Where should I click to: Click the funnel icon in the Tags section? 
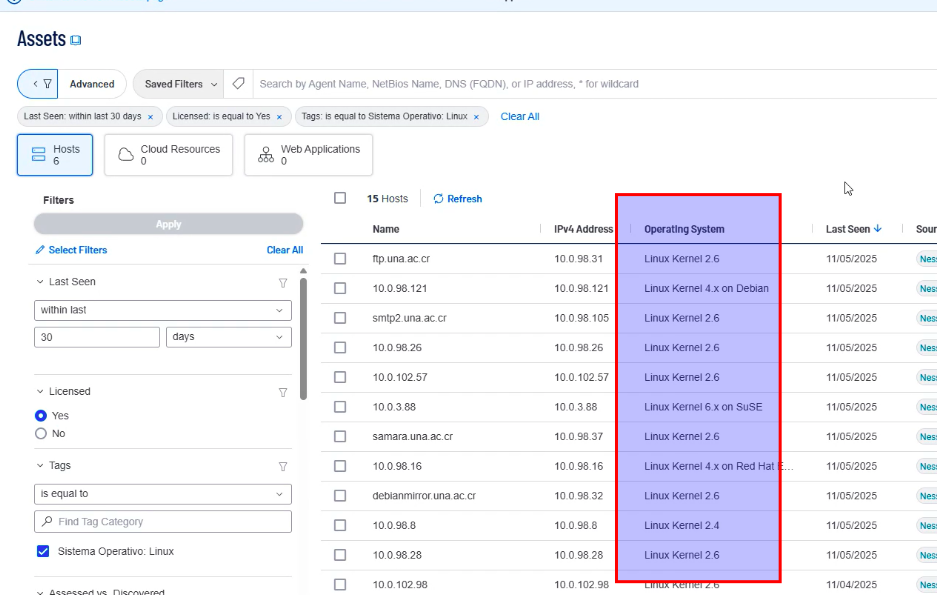tap(283, 466)
